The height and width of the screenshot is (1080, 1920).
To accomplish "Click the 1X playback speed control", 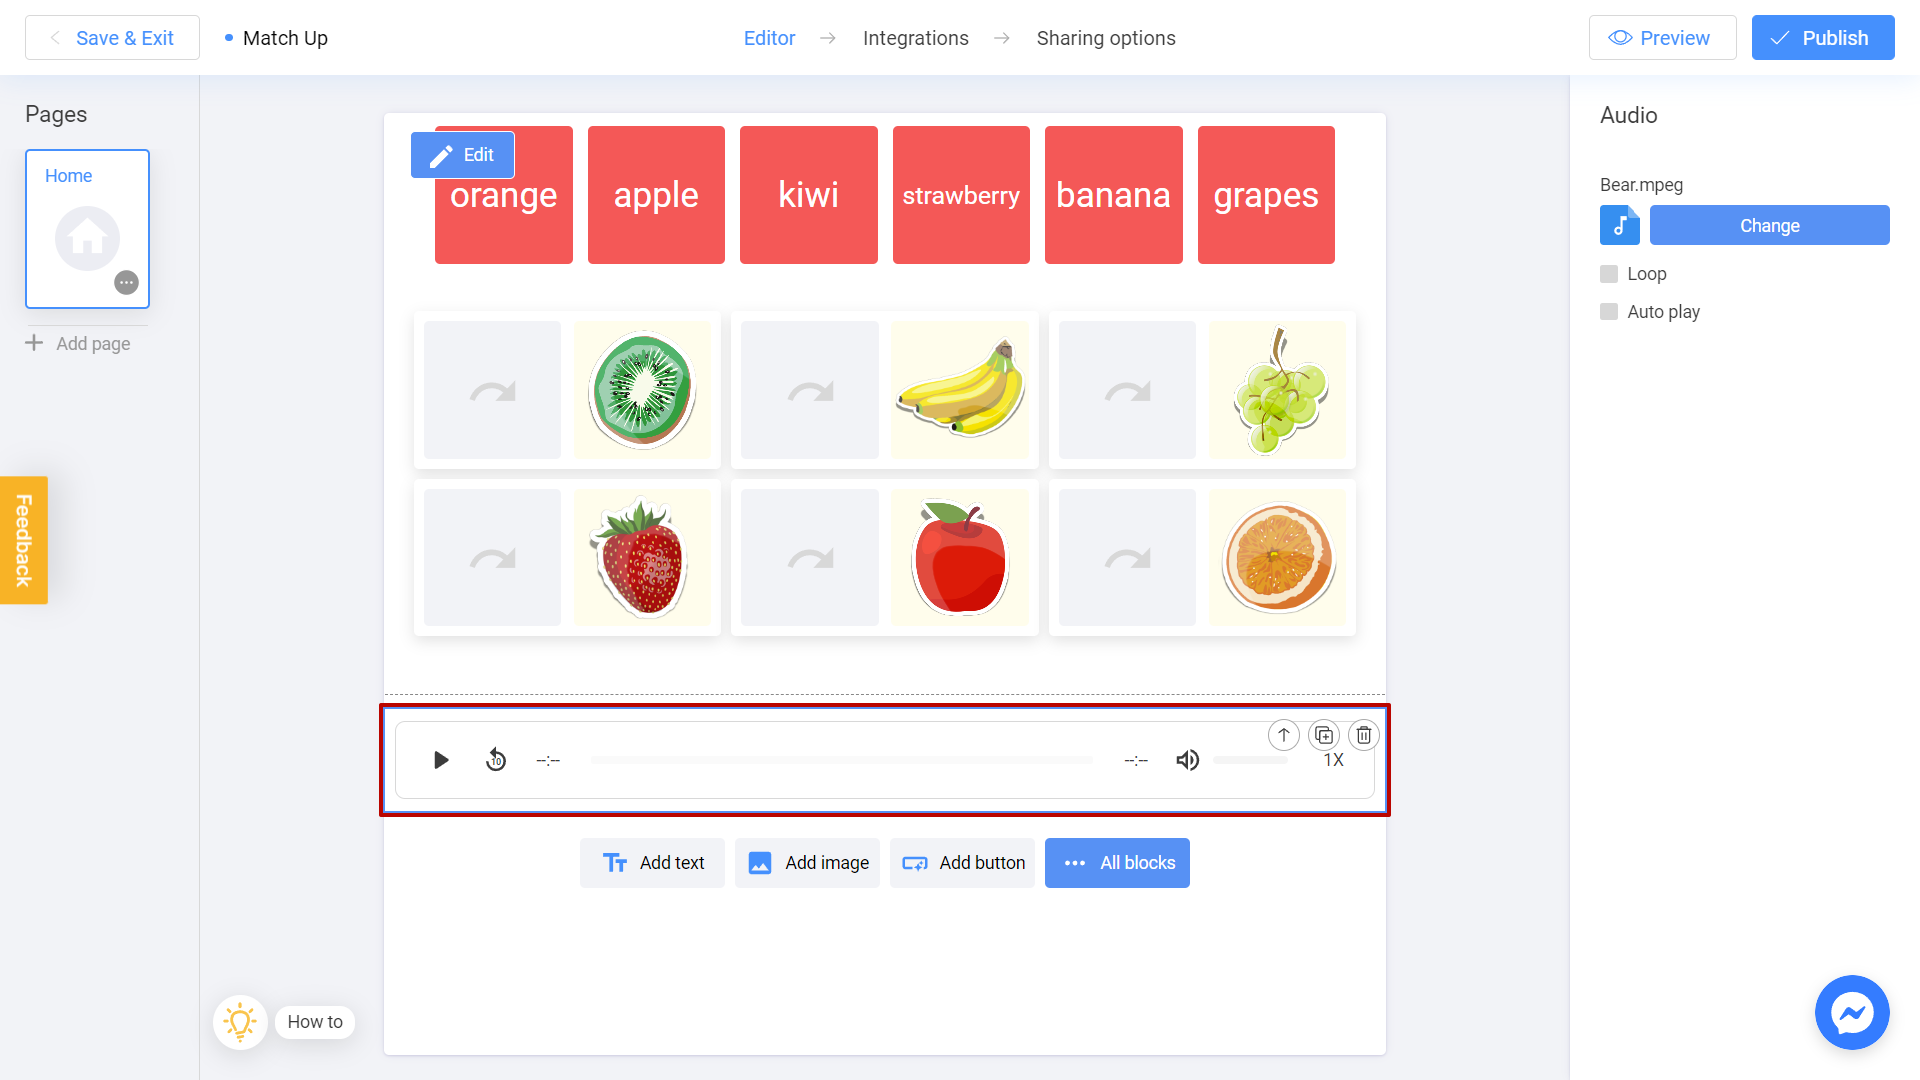I will [x=1333, y=760].
